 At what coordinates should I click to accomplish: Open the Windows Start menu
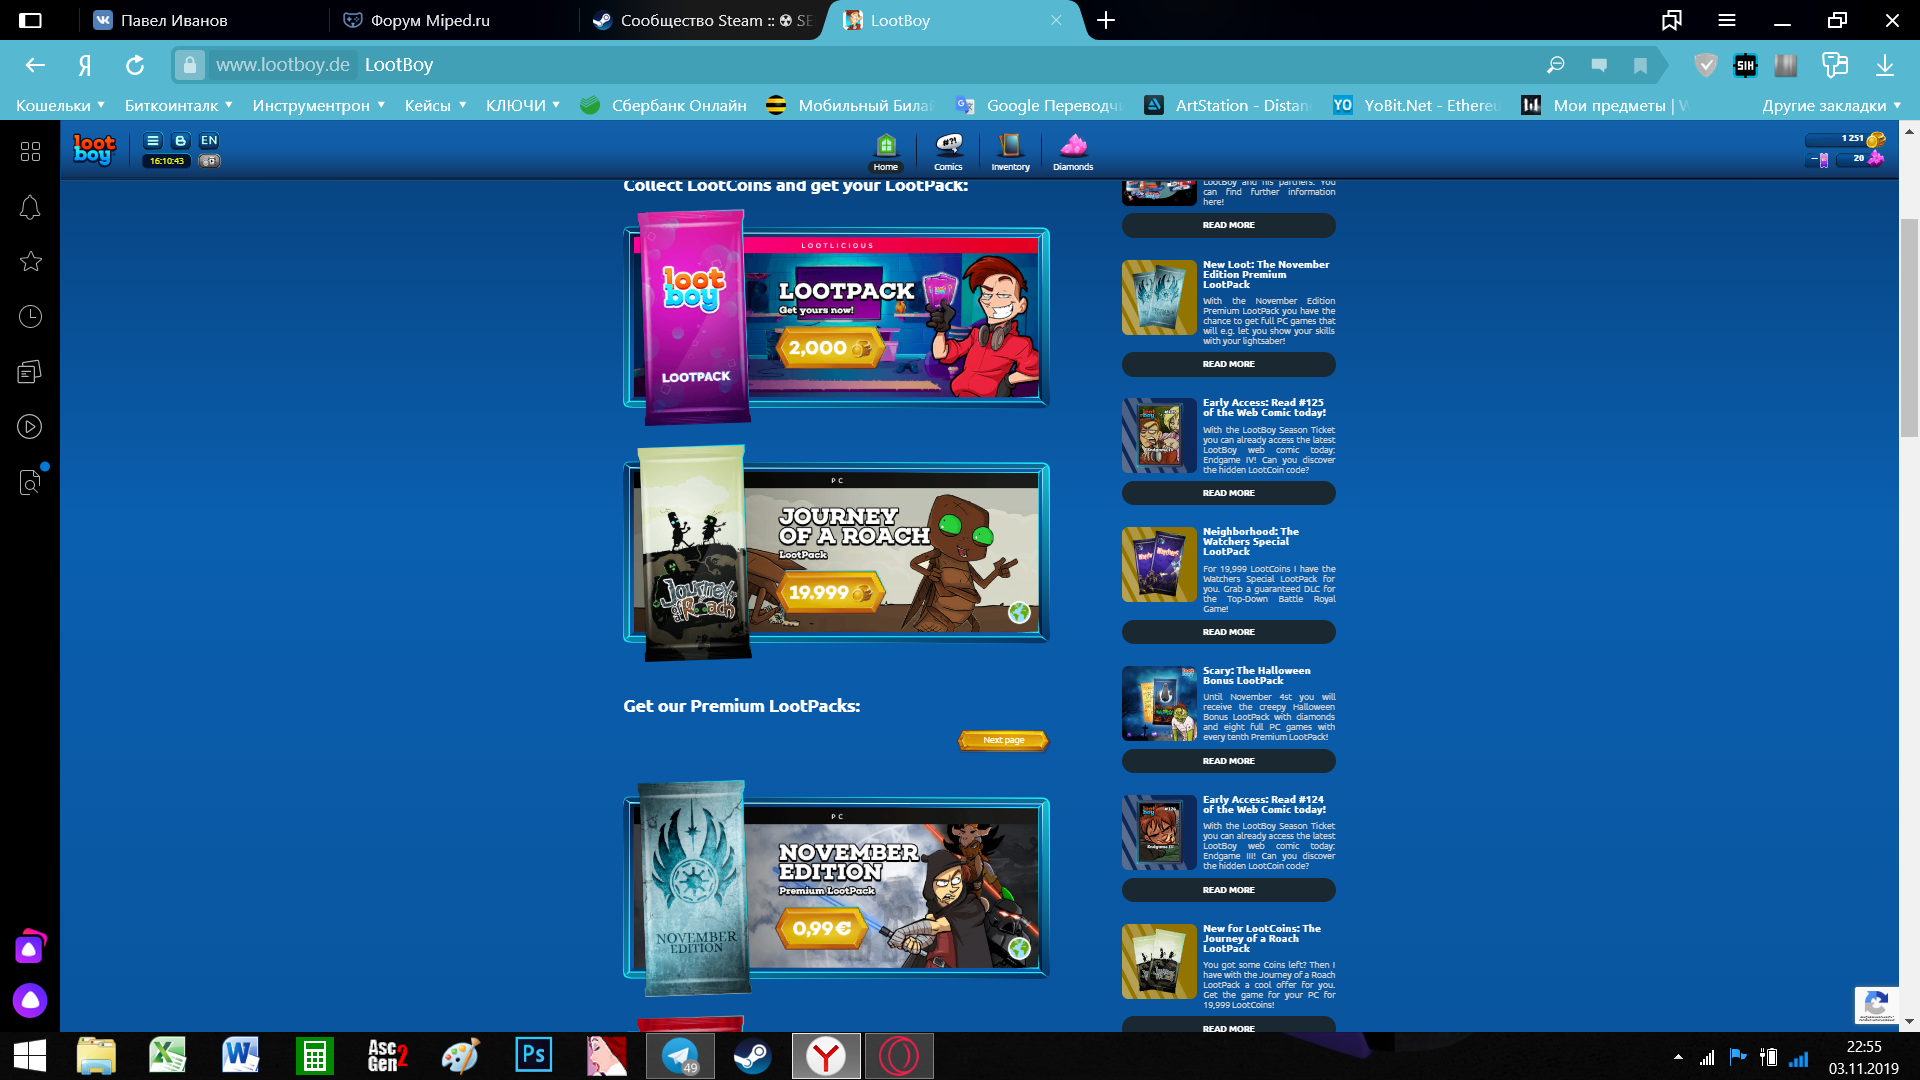coord(30,1056)
